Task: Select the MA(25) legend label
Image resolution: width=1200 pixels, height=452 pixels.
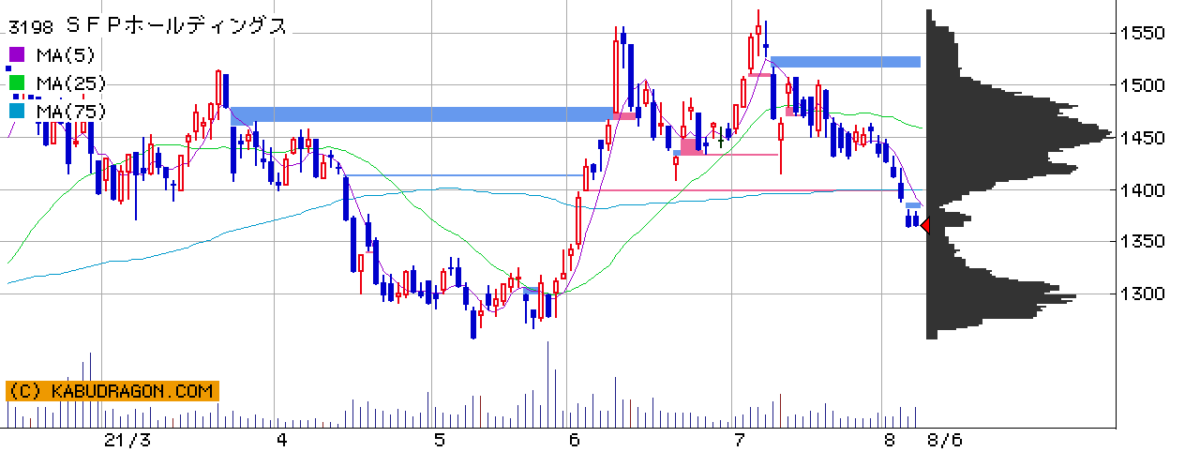Action: click(69, 83)
